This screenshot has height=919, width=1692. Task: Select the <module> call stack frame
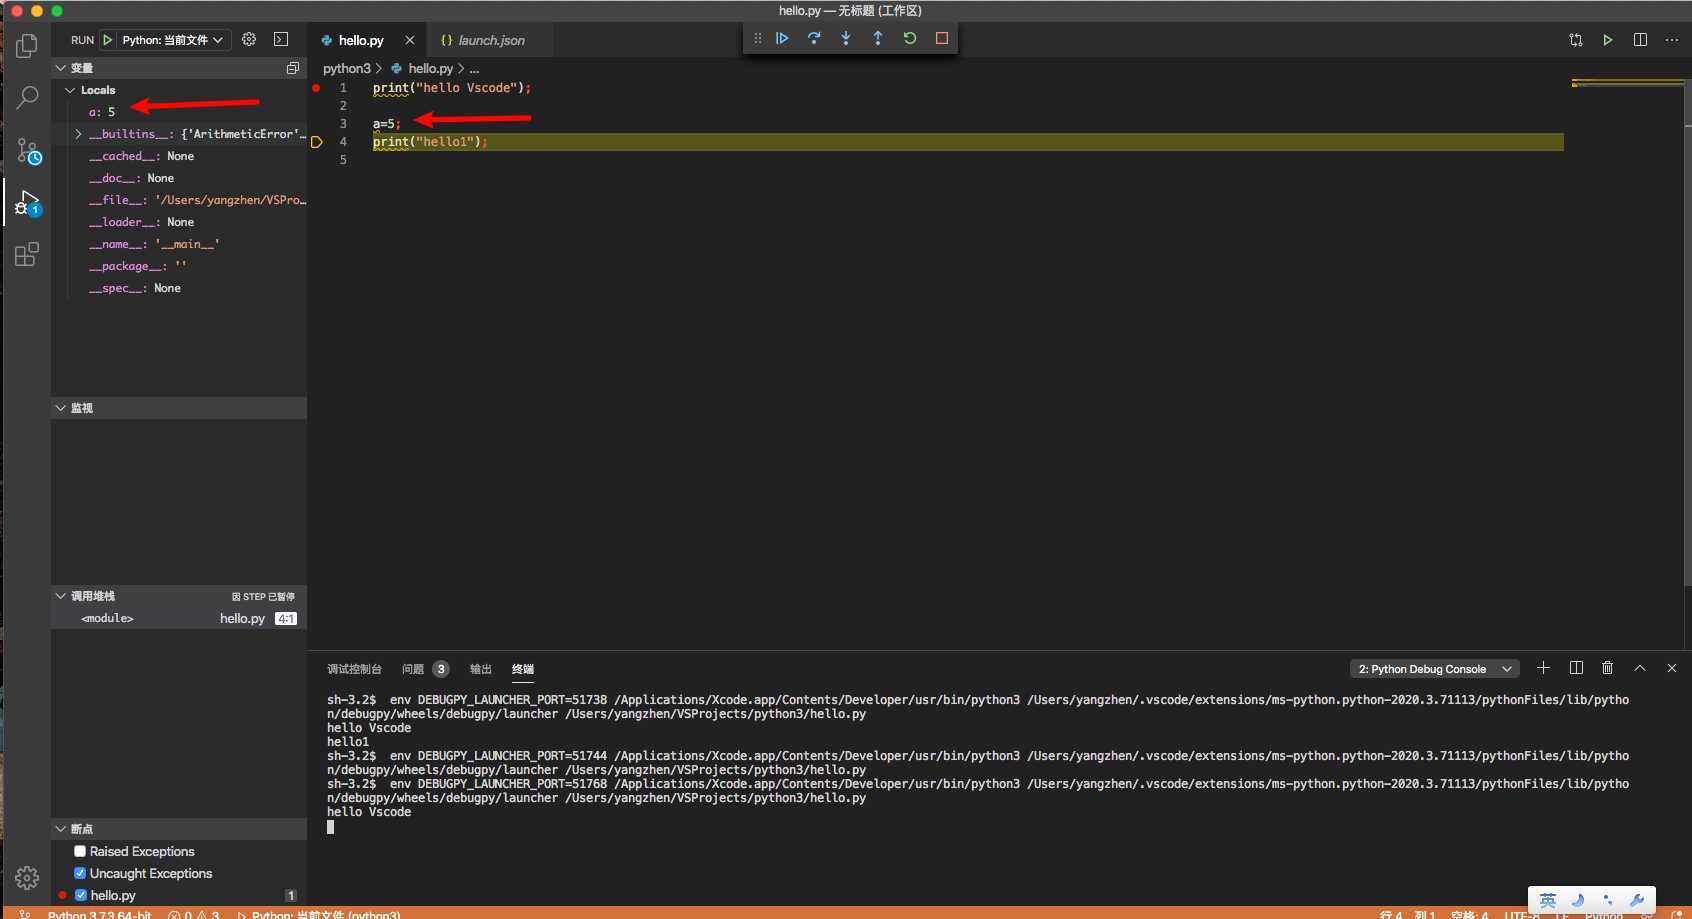pyautogui.click(x=179, y=618)
